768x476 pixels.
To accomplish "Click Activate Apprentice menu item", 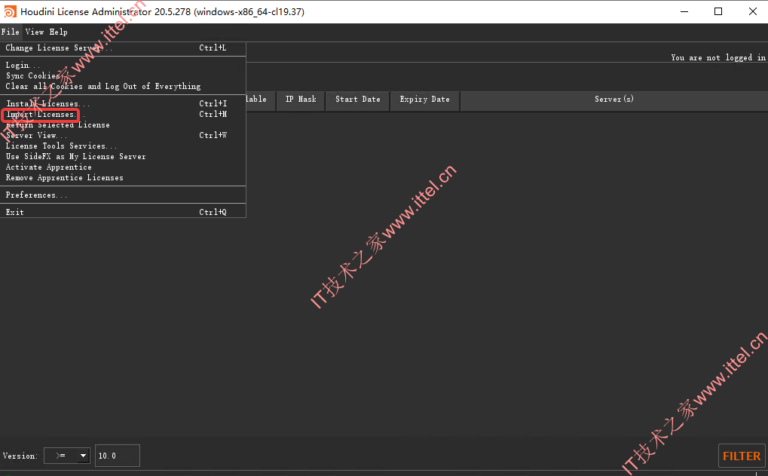I will (49, 167).
